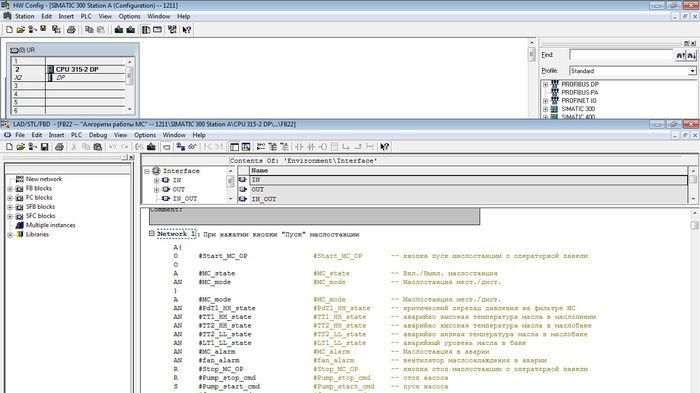Click the context Help arrow icon in HW Config toolbar
The width and height of the screenshot is (700, 393).
[187, 29]
